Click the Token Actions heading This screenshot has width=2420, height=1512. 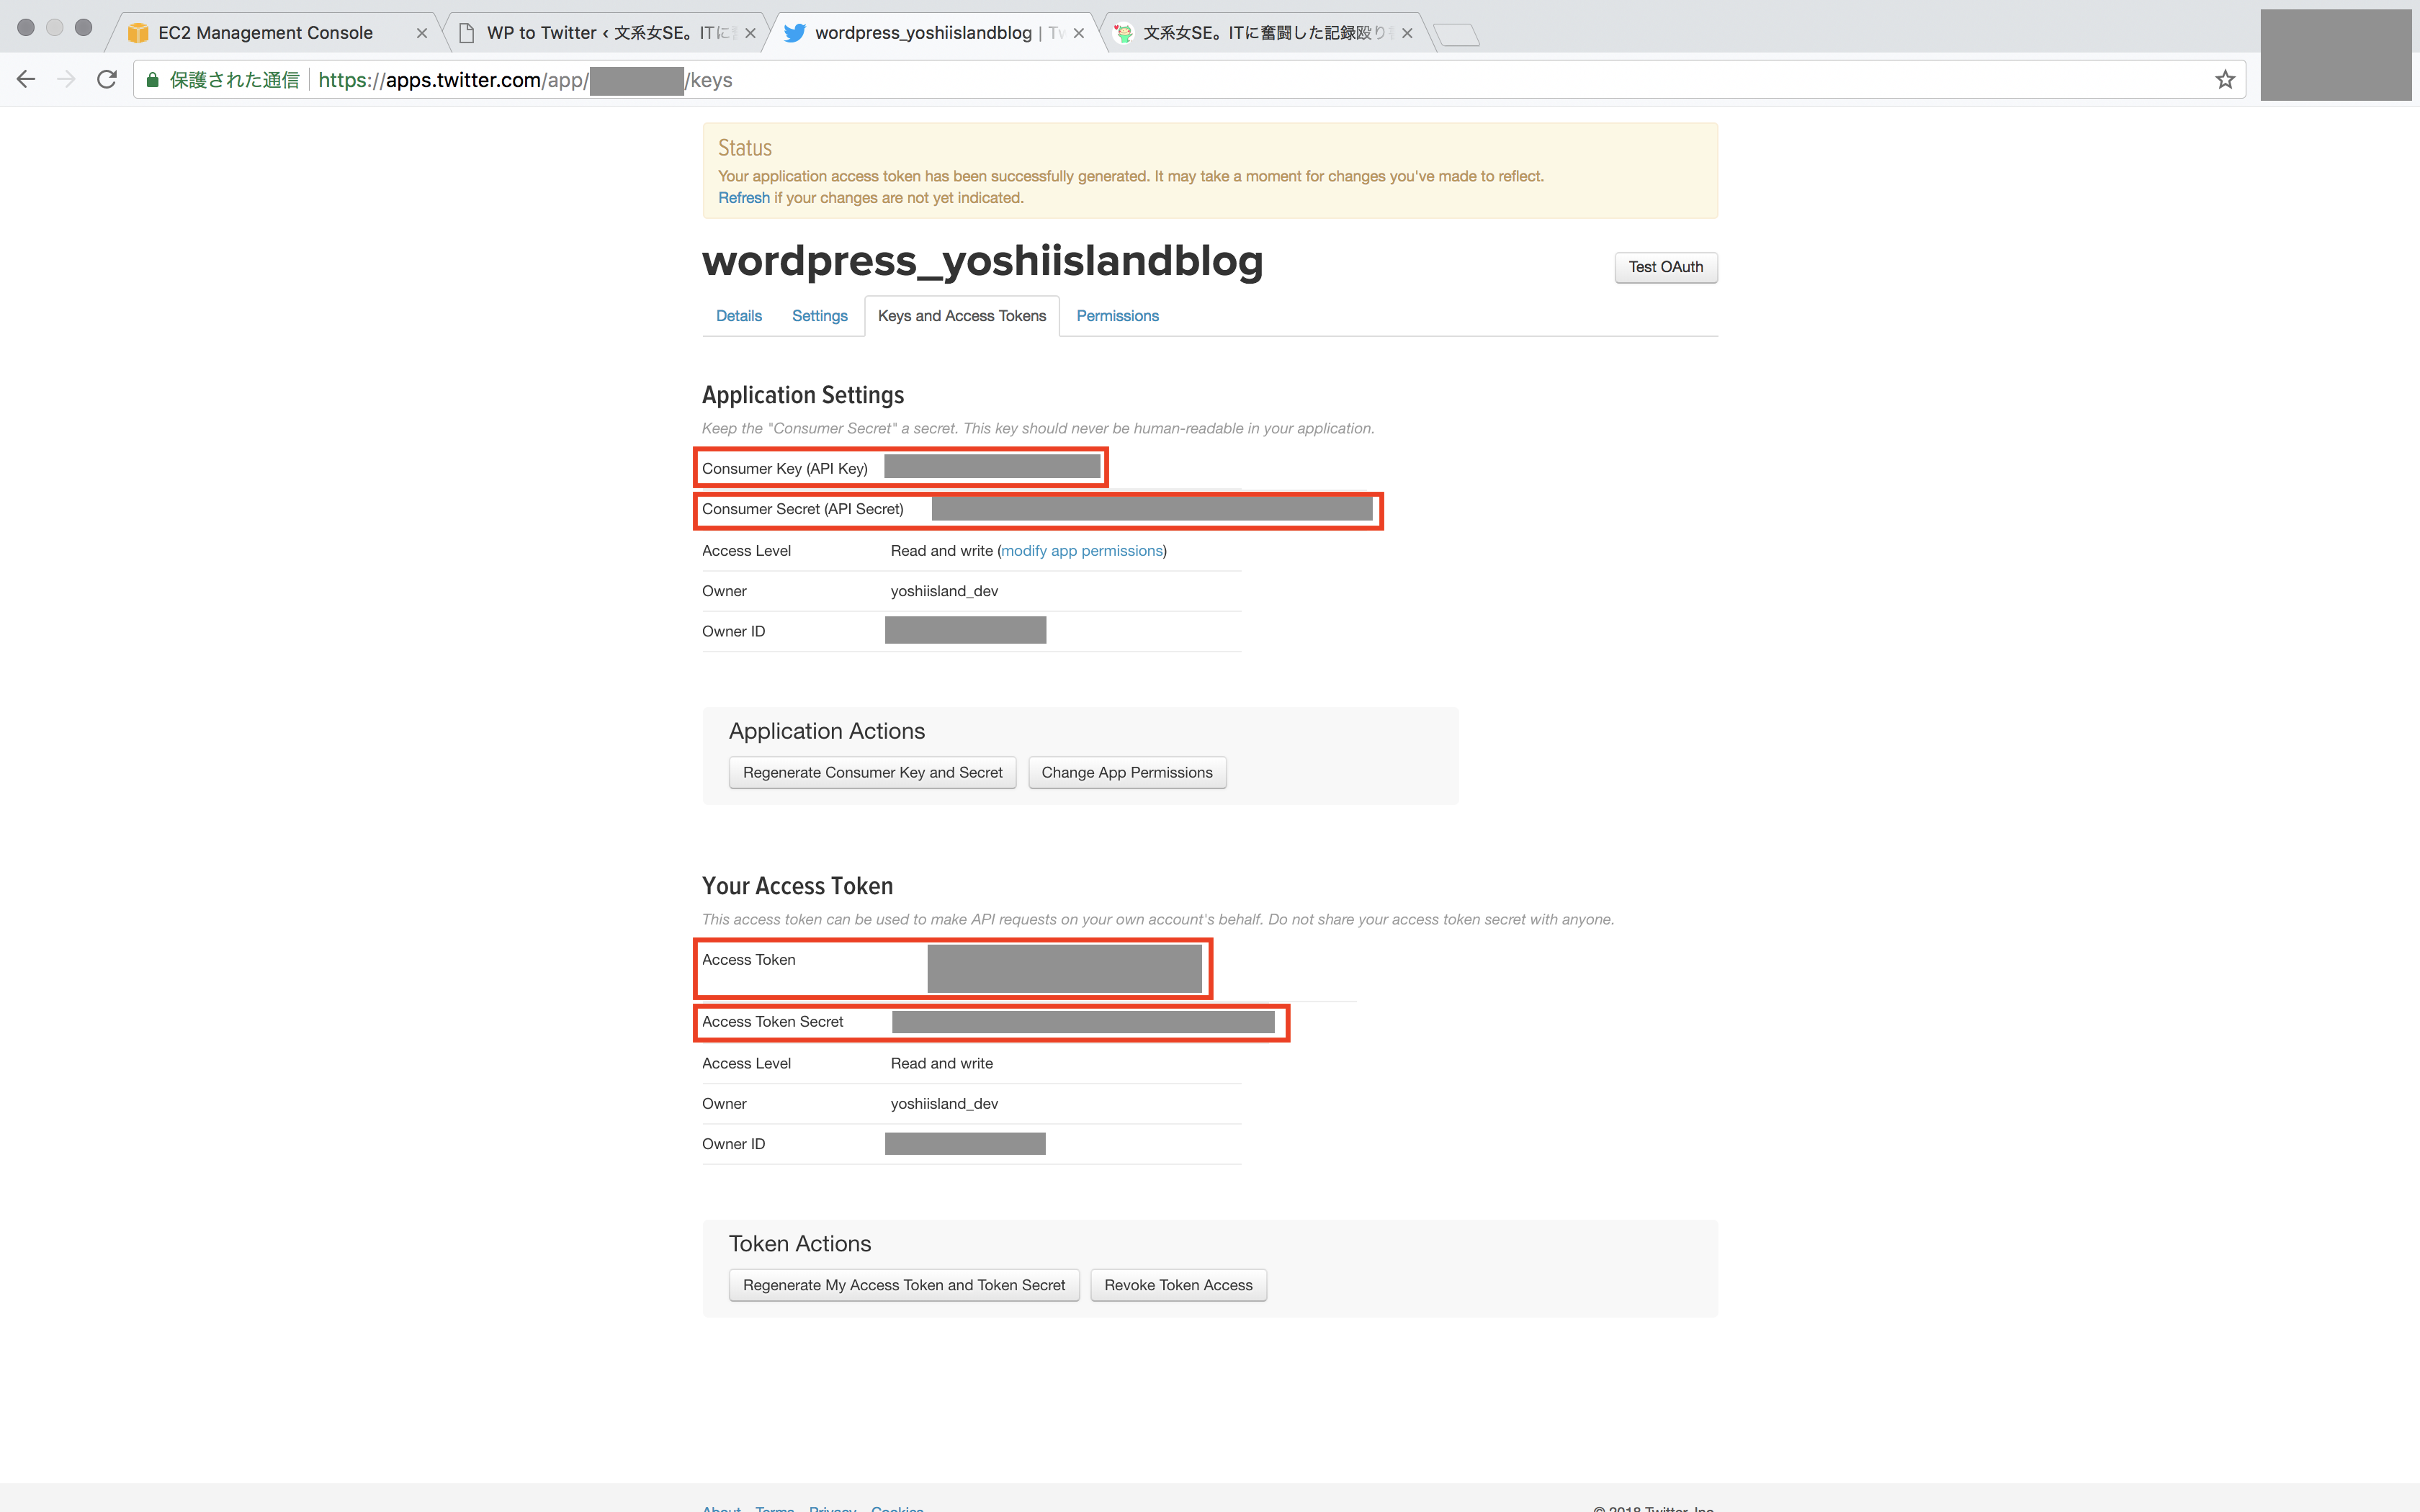point(800,1244)
